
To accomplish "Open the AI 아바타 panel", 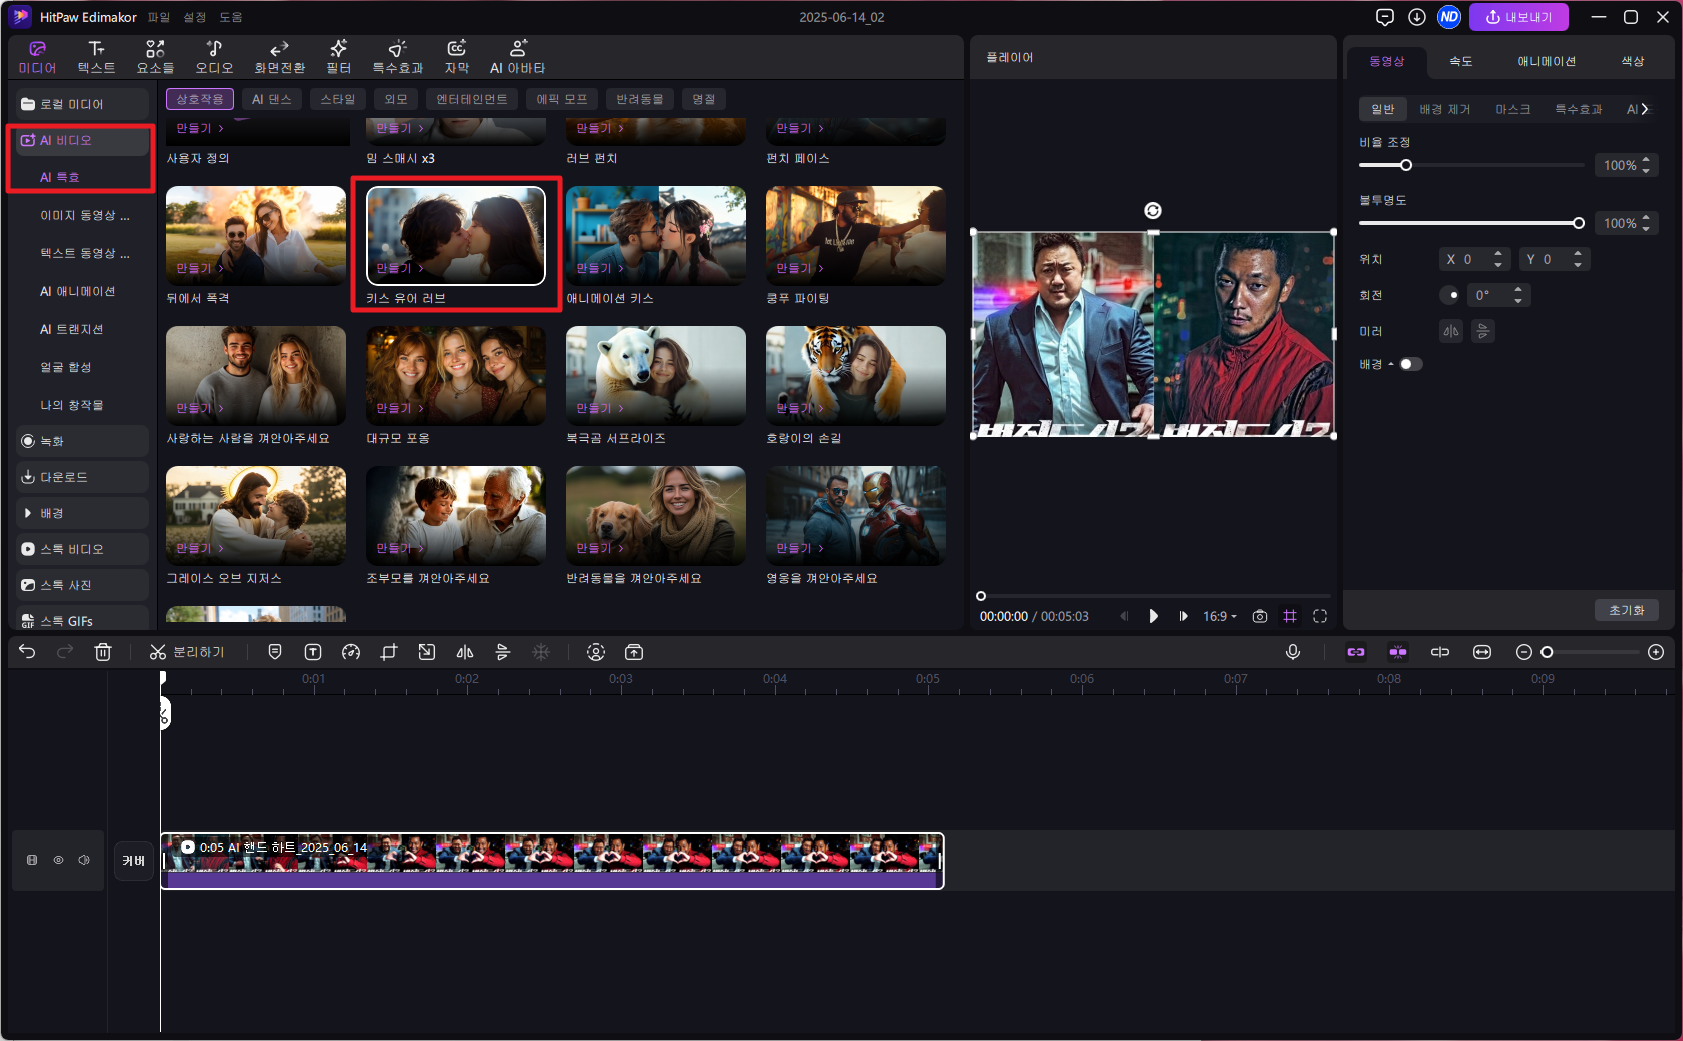I will click(x=517, y=57).
